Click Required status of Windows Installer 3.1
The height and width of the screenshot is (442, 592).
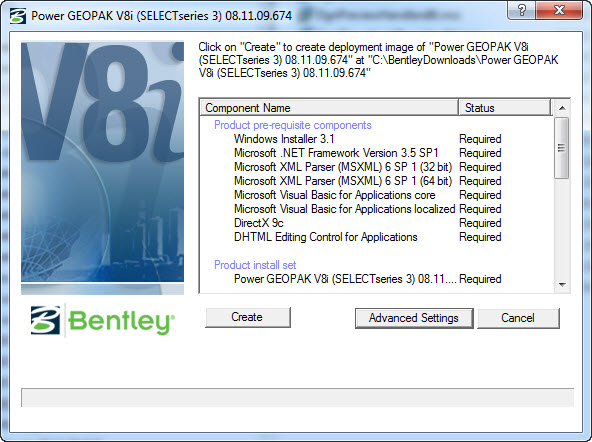480,139
